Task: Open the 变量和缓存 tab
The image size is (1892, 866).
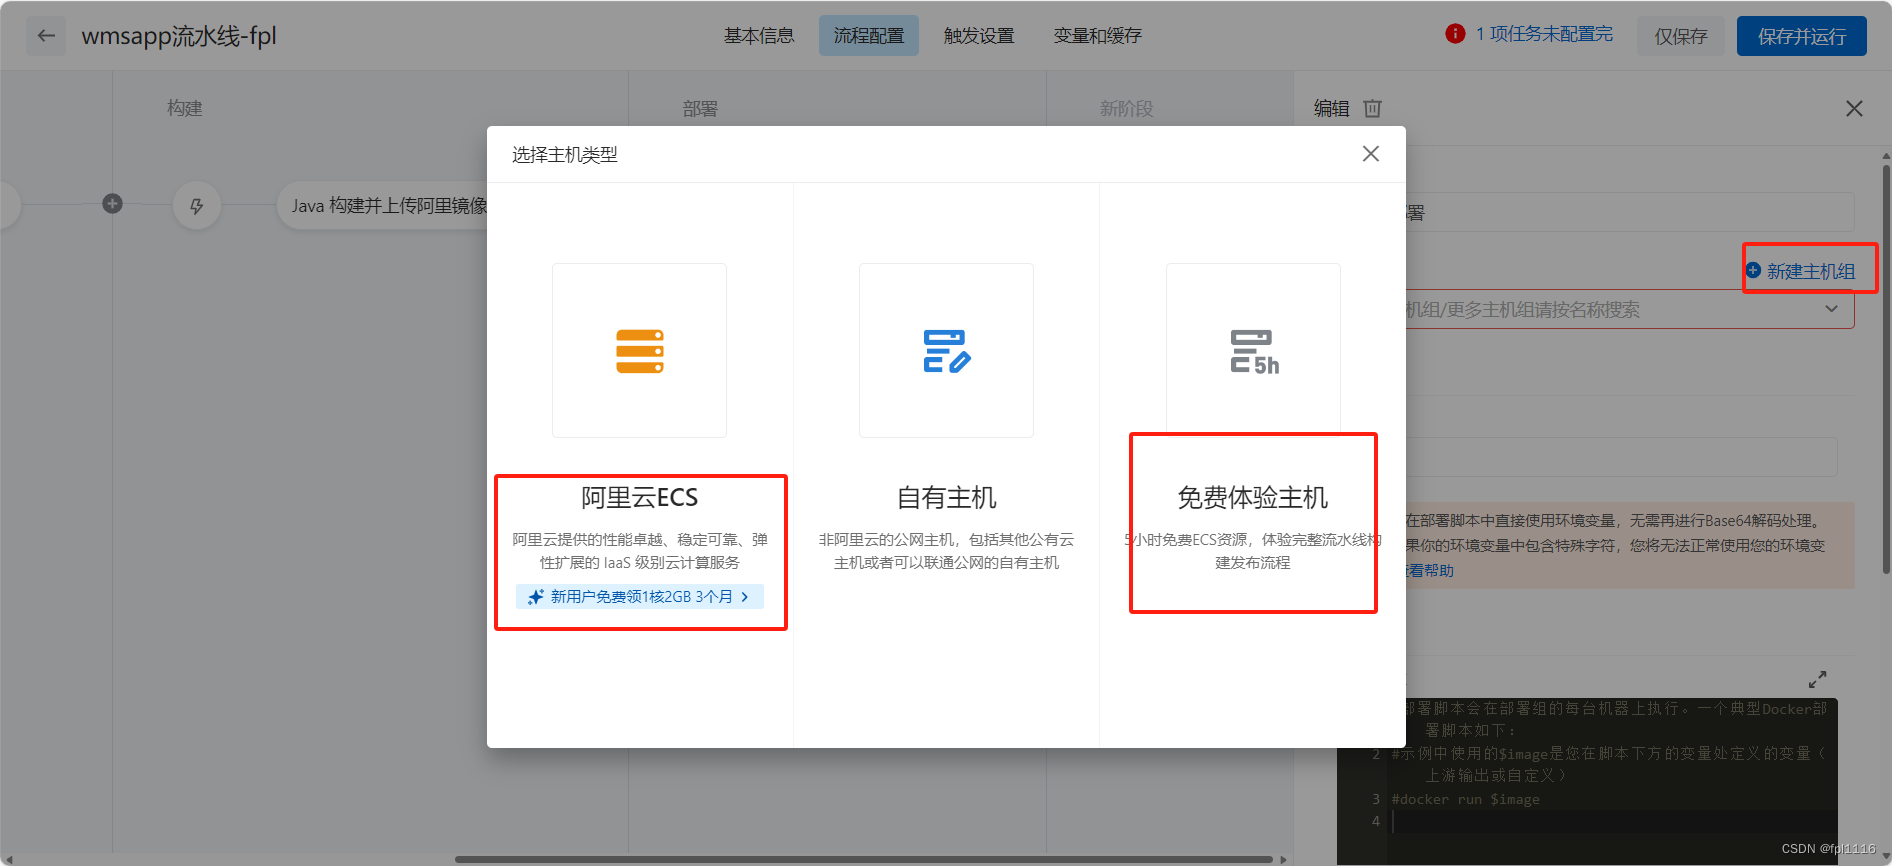Action: 1097,36
